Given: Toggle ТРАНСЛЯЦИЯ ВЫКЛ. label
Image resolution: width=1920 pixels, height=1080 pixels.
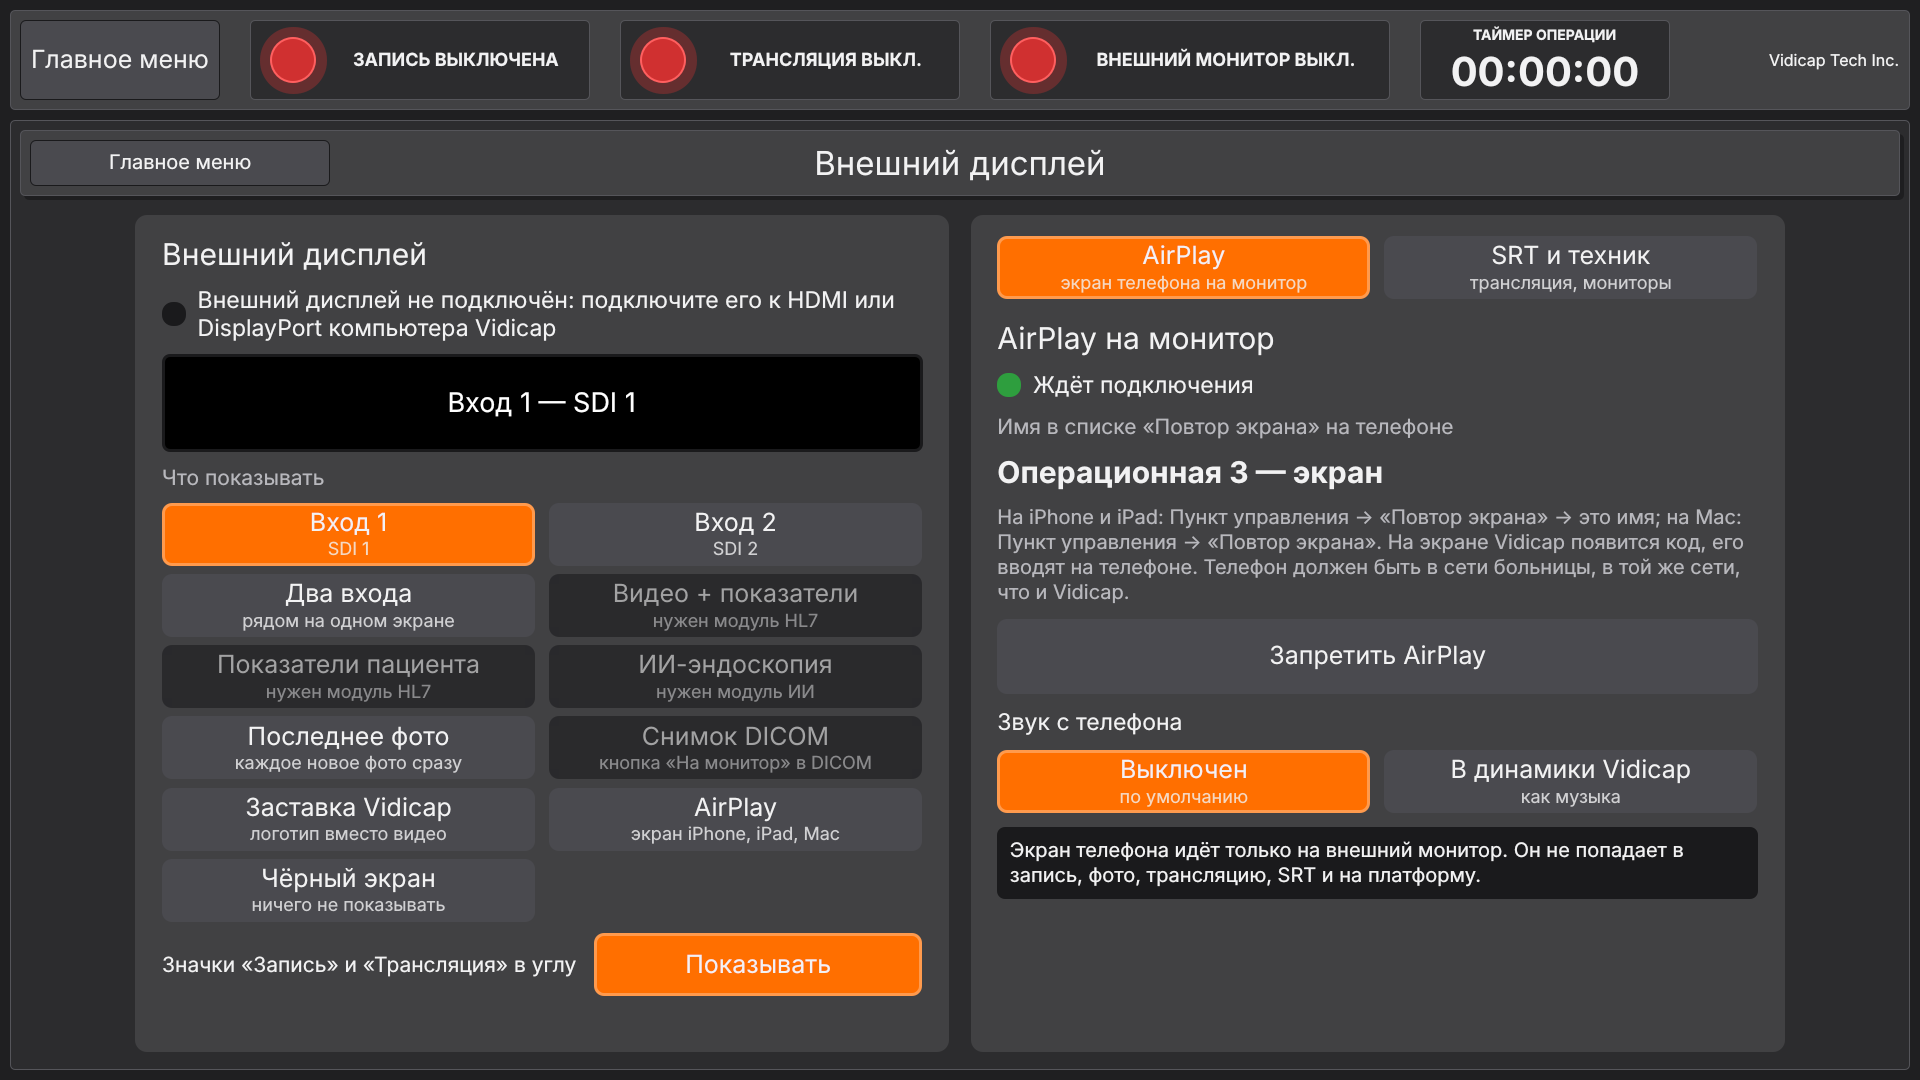Looking at the screenshot, I should (x=825, y=60).
